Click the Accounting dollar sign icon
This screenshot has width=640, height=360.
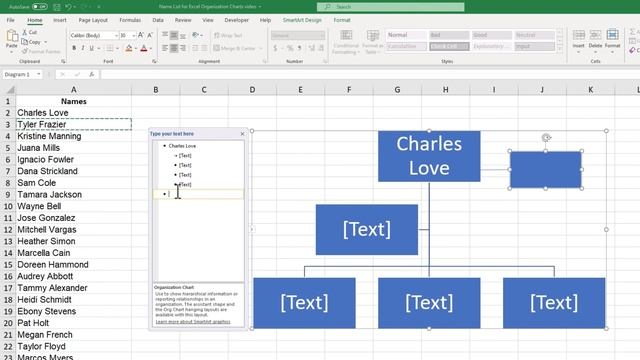pos(275,48)
